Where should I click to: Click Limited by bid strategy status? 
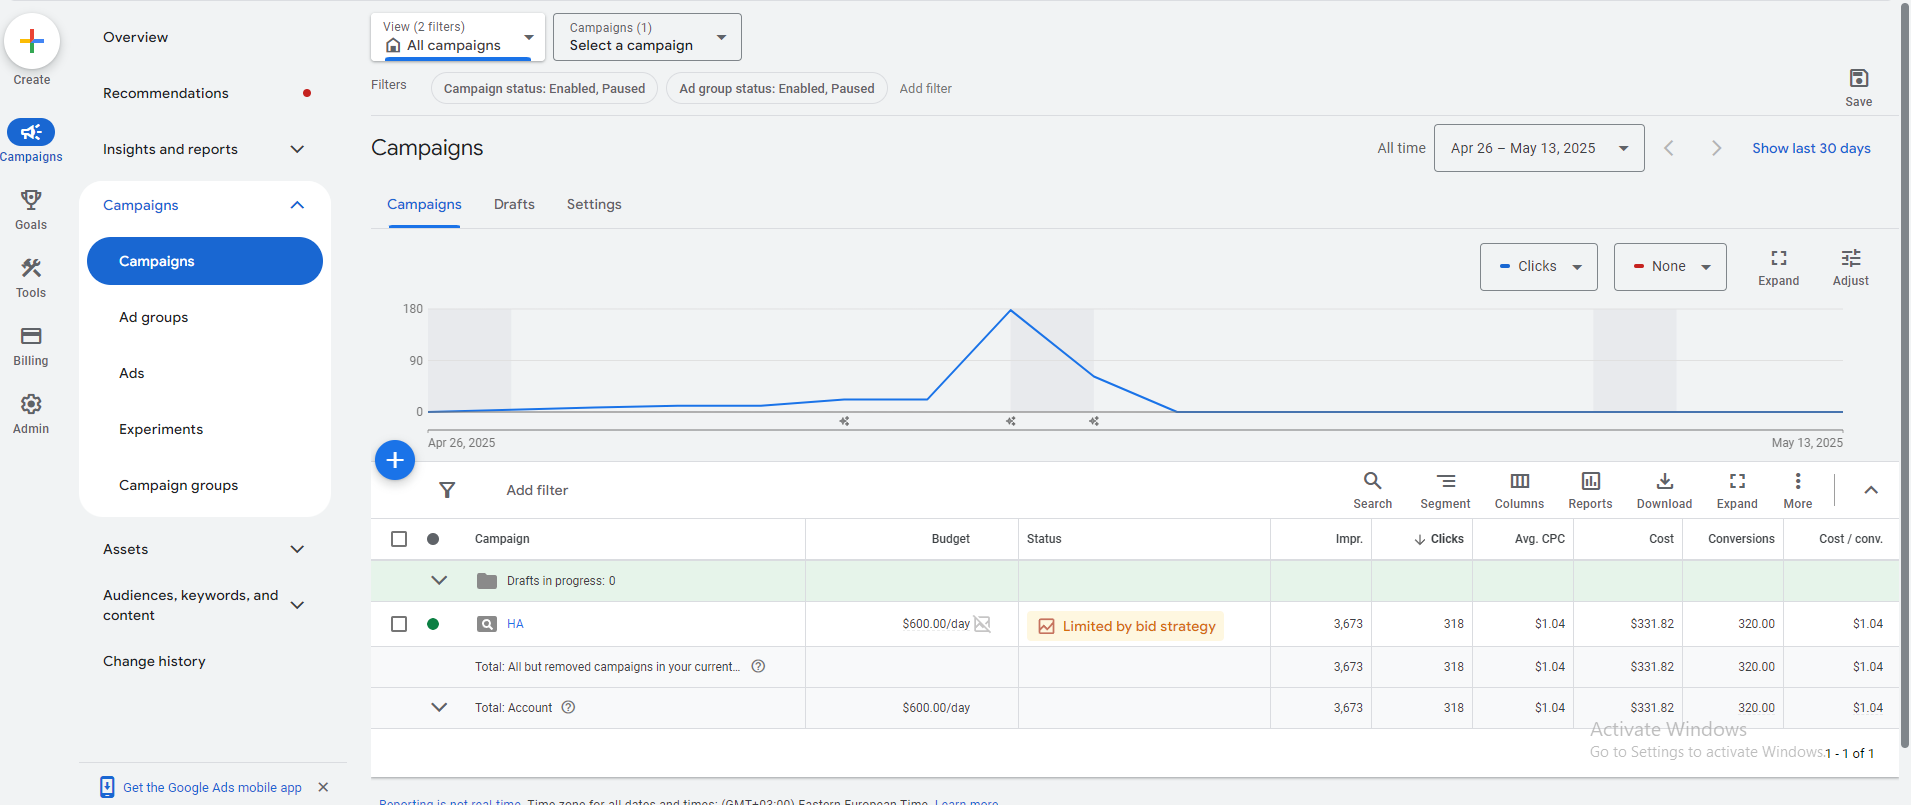(x=1126, y=626)
